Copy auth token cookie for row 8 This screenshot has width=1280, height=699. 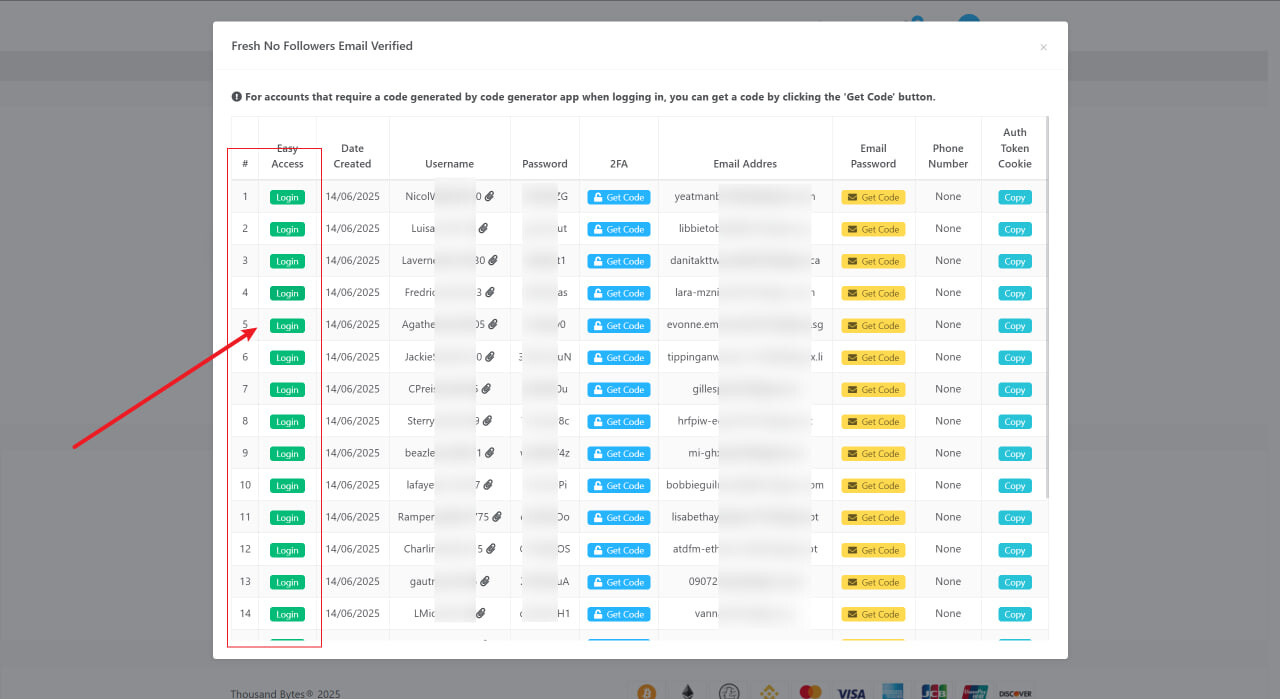1015,421
